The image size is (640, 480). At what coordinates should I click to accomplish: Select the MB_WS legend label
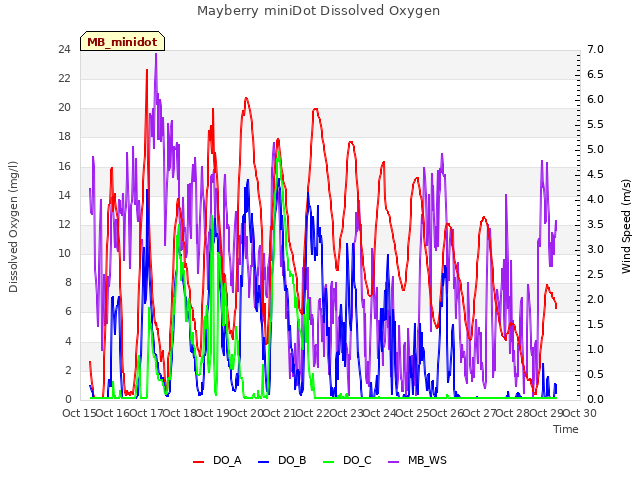[x=427, y=460]
